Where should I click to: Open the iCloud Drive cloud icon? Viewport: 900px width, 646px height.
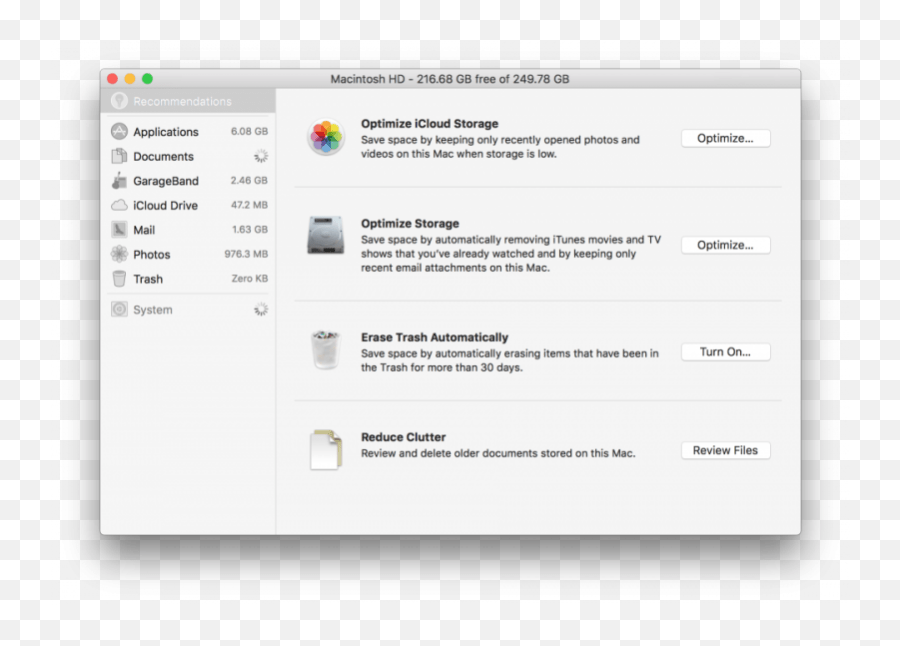(x=120, y=205)
